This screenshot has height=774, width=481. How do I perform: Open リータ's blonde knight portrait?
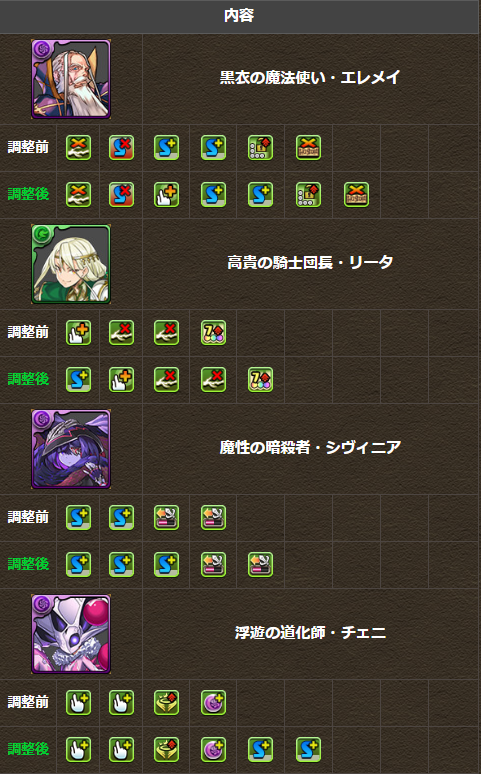tap(71, 264)
